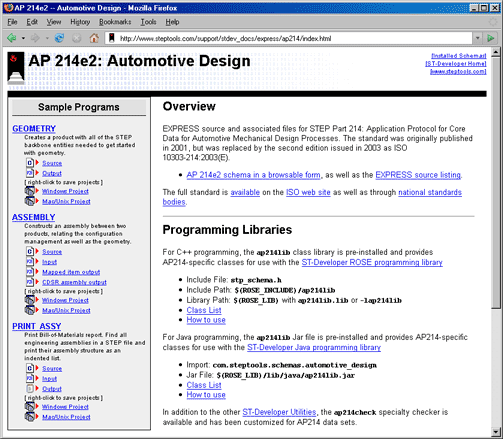The height and width of the screenshot is (439, 503).
Task: Open the ST-Developer Utilities link
Action: (x=279, y=412)
